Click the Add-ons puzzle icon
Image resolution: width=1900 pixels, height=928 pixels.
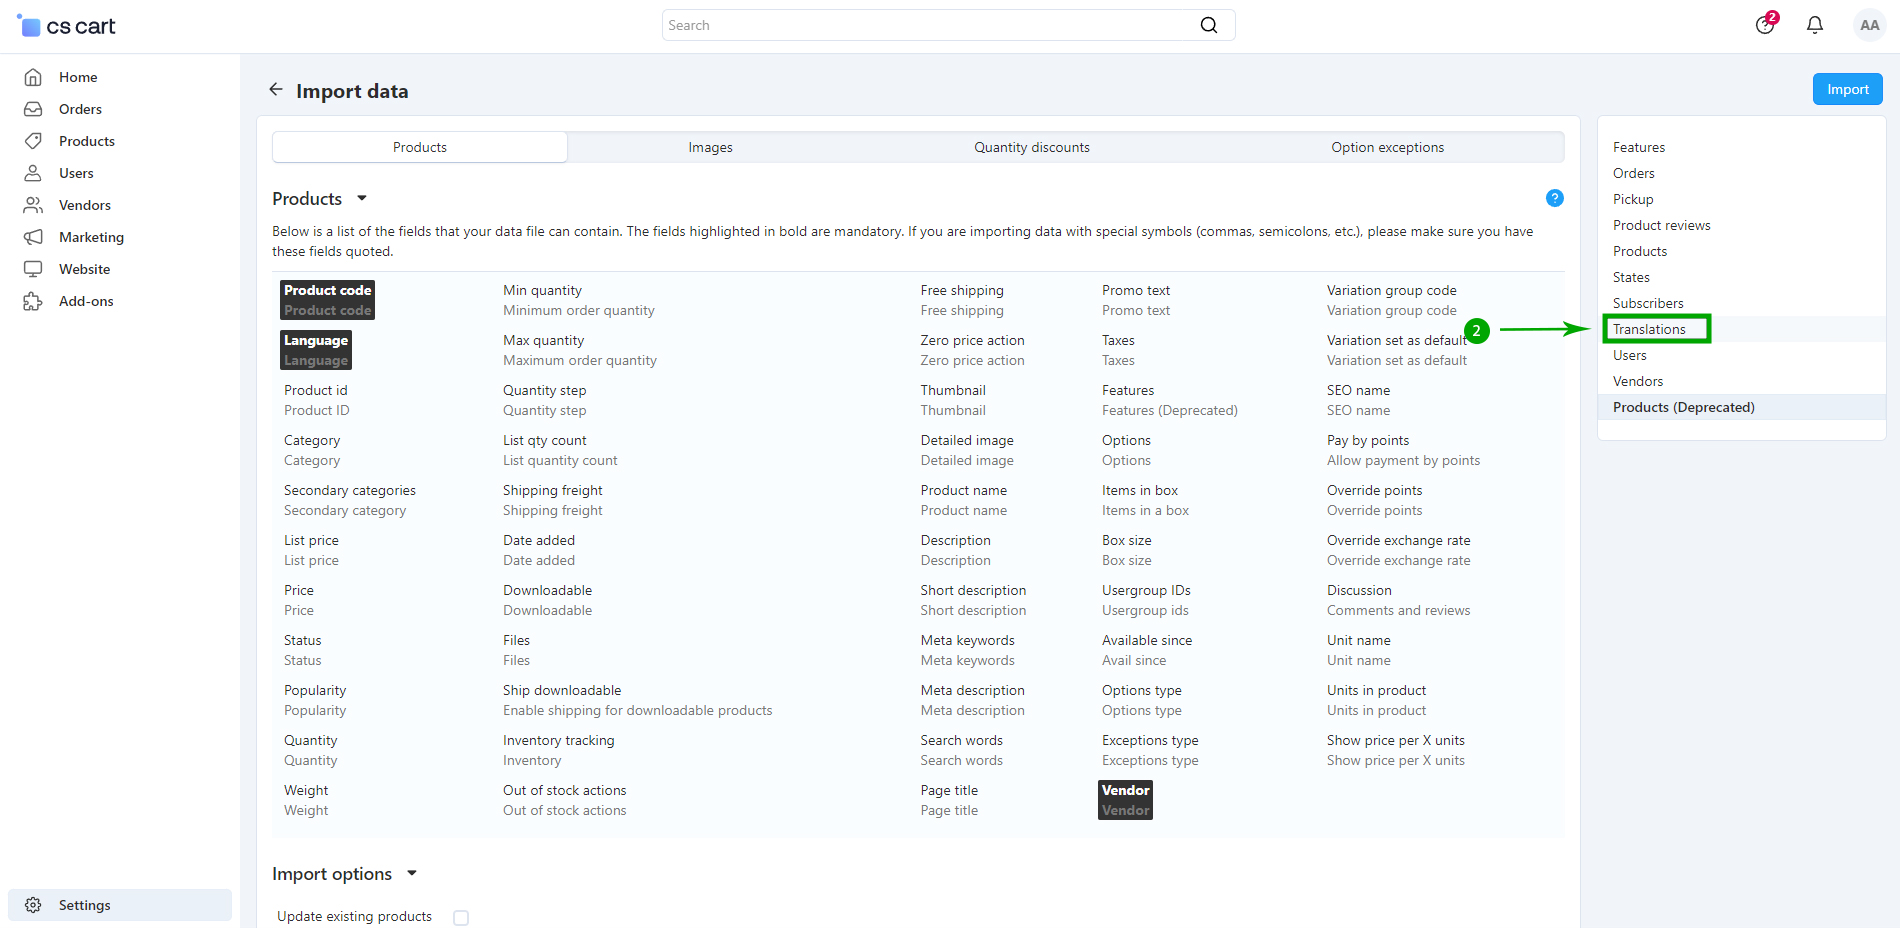(33, 301)
